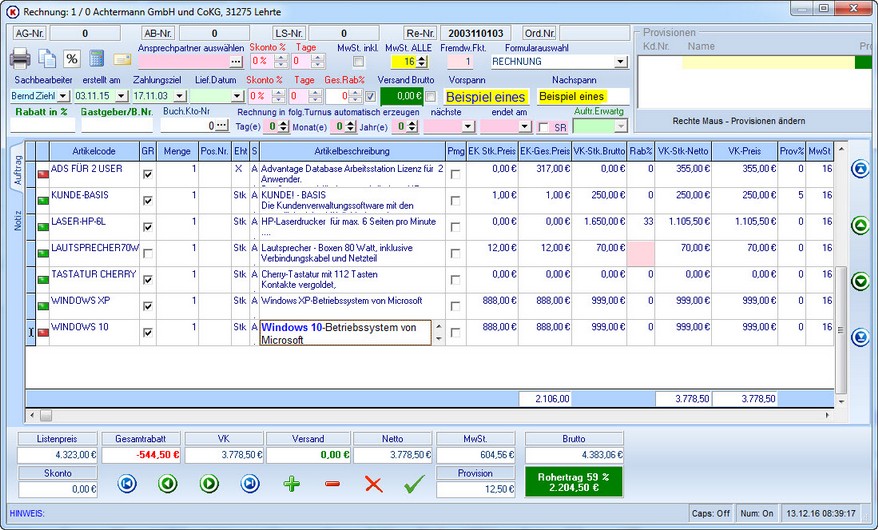The height and width of the screenshot is (530, 878).
Task: Click the AG-Nr. button
Action: click(30, 33)
